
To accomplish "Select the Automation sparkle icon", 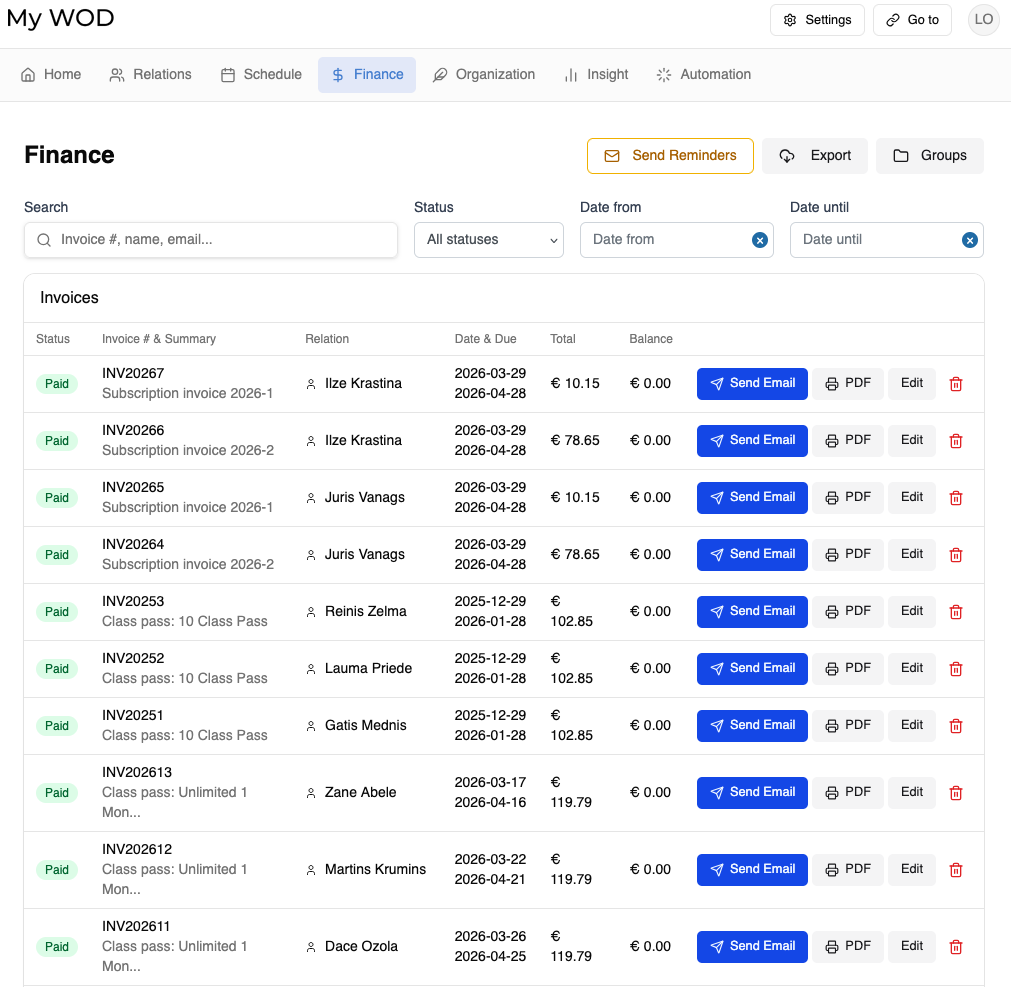I will (662, 74).
